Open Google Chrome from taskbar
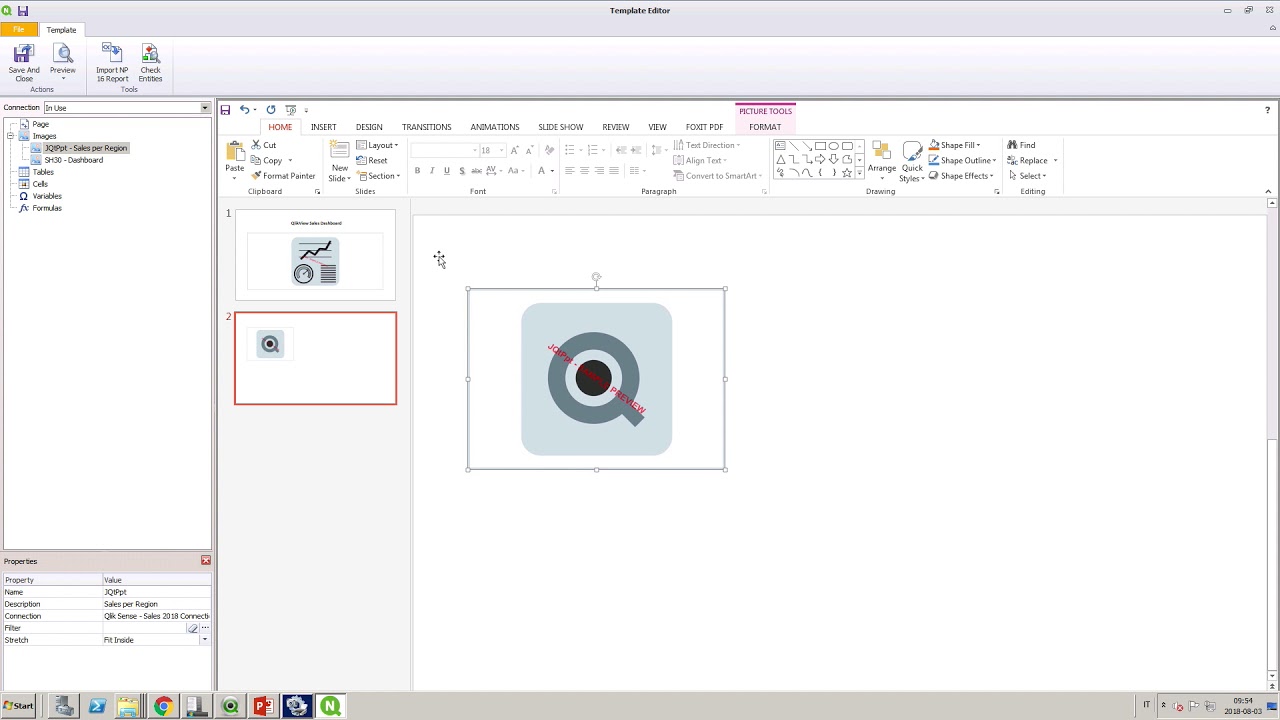 tap(163, 707)
